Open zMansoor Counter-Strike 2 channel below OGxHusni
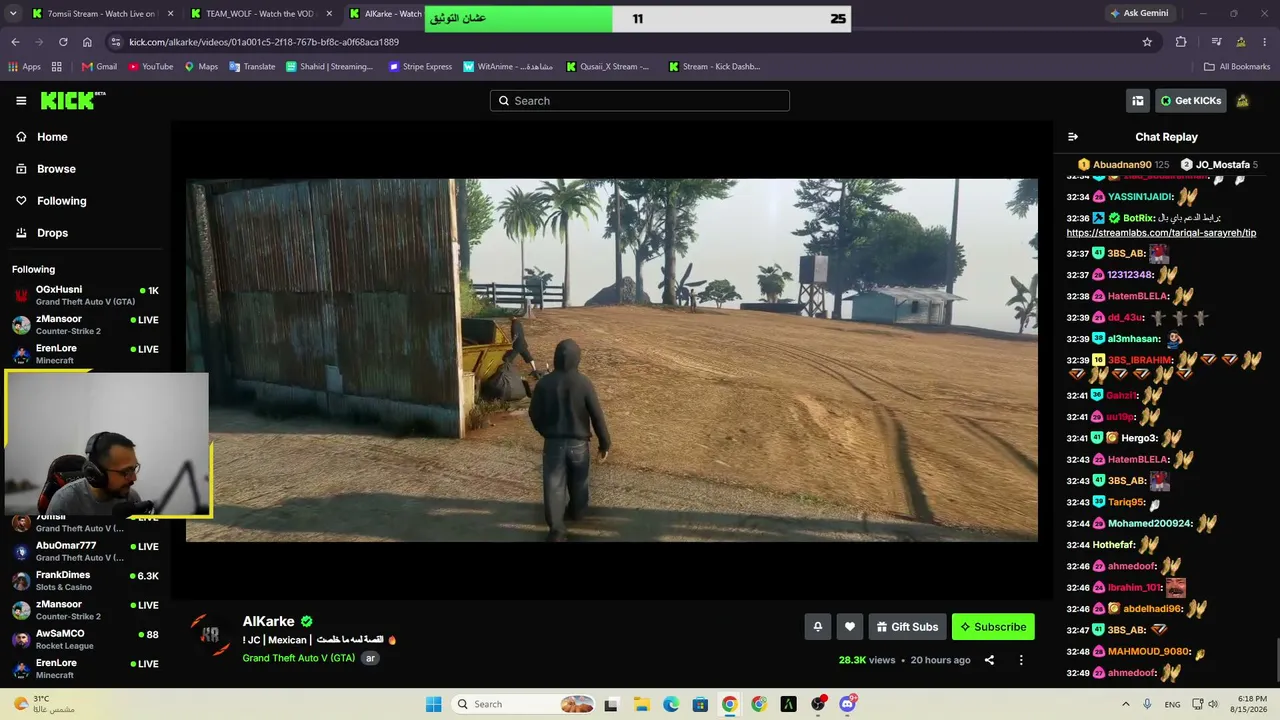This screenshot has width=1280, height=720. (x=85, y=324)
